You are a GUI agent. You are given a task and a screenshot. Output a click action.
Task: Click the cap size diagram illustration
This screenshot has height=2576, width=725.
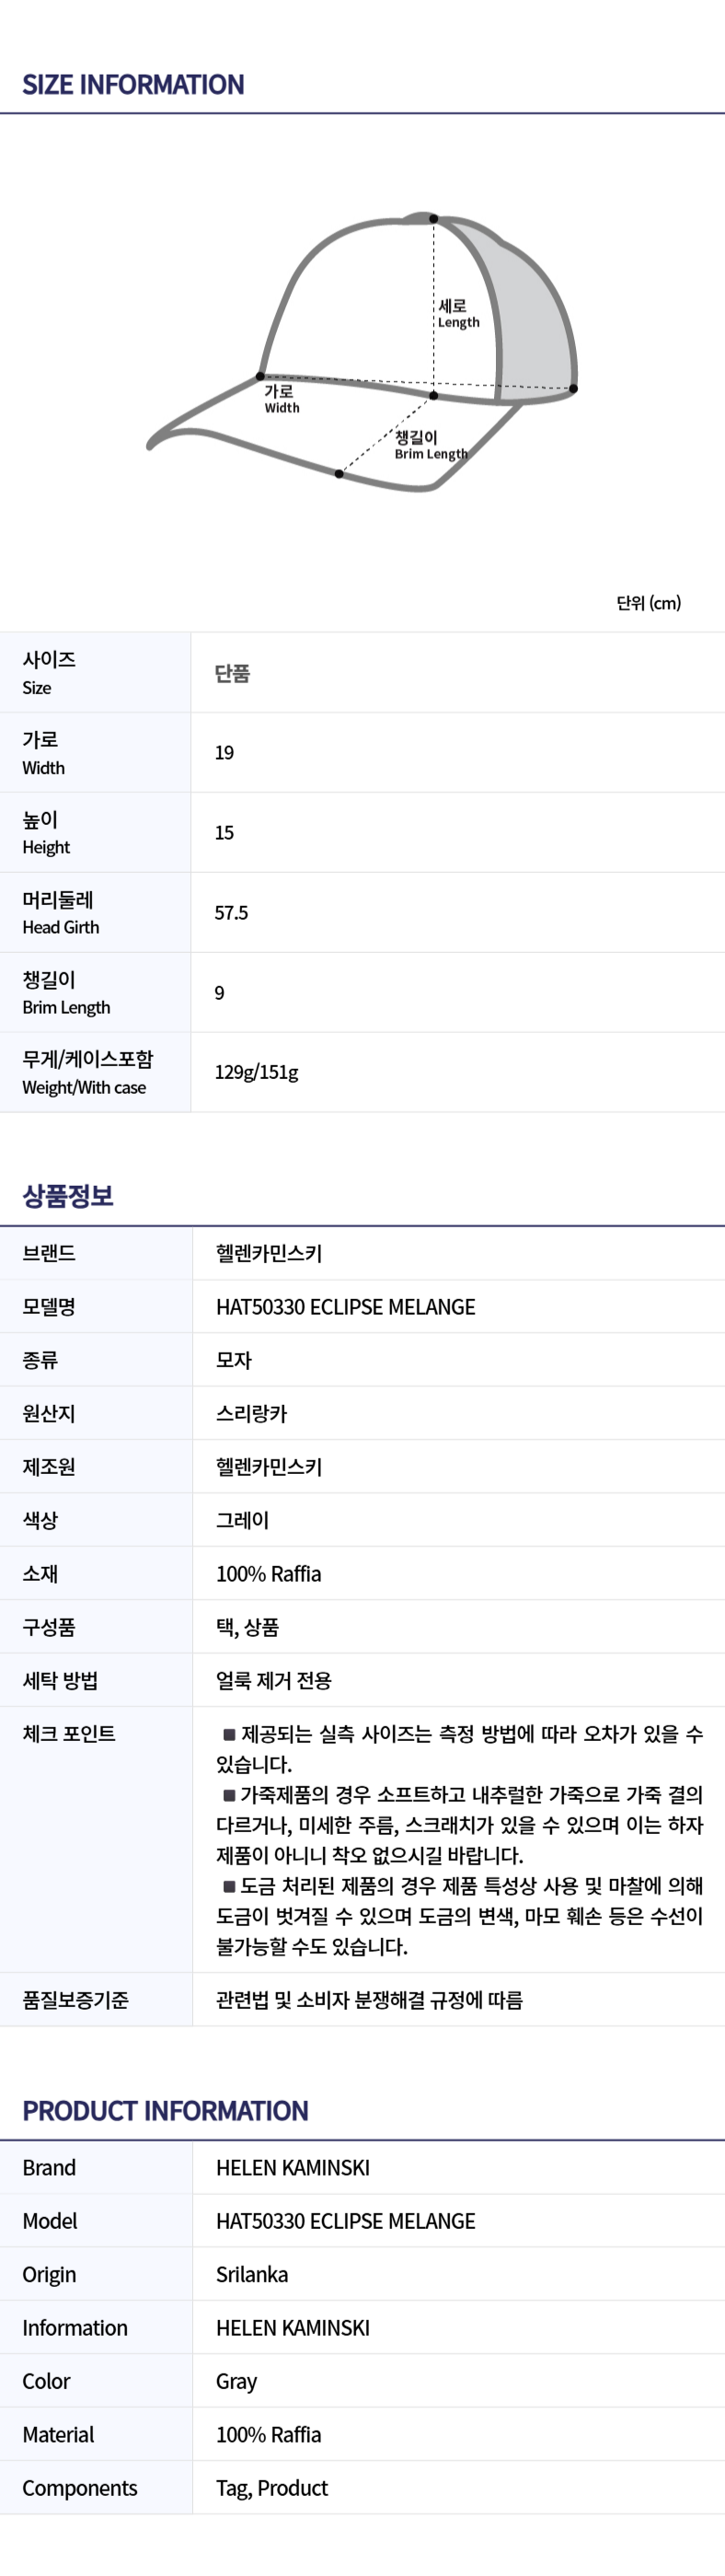tap(362, 350)
